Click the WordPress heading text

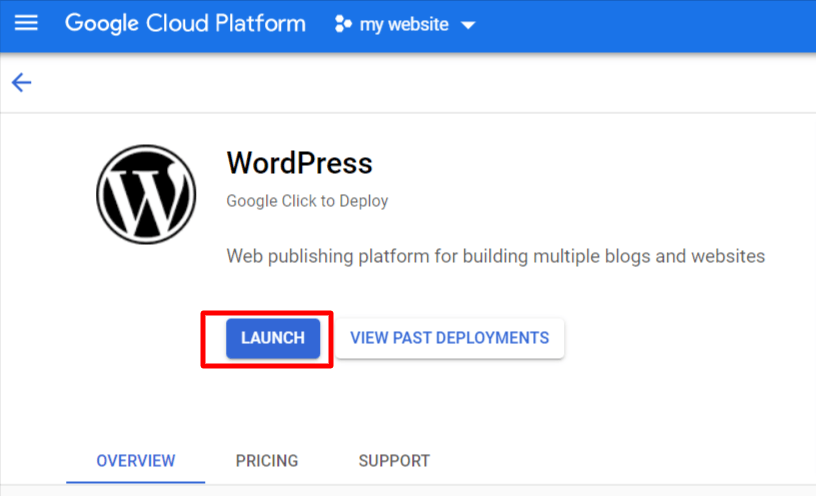pos(300,163)
